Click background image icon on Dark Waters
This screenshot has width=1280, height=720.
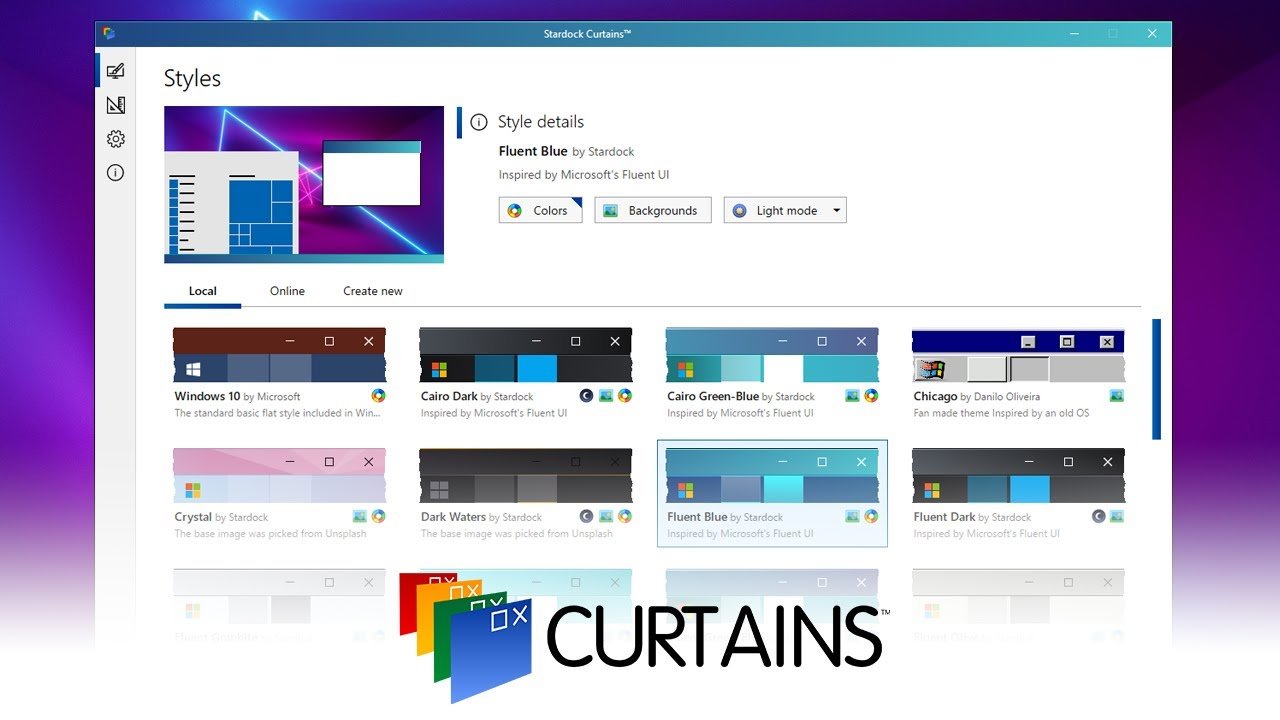pyautogui.click(x=606, y=517)
